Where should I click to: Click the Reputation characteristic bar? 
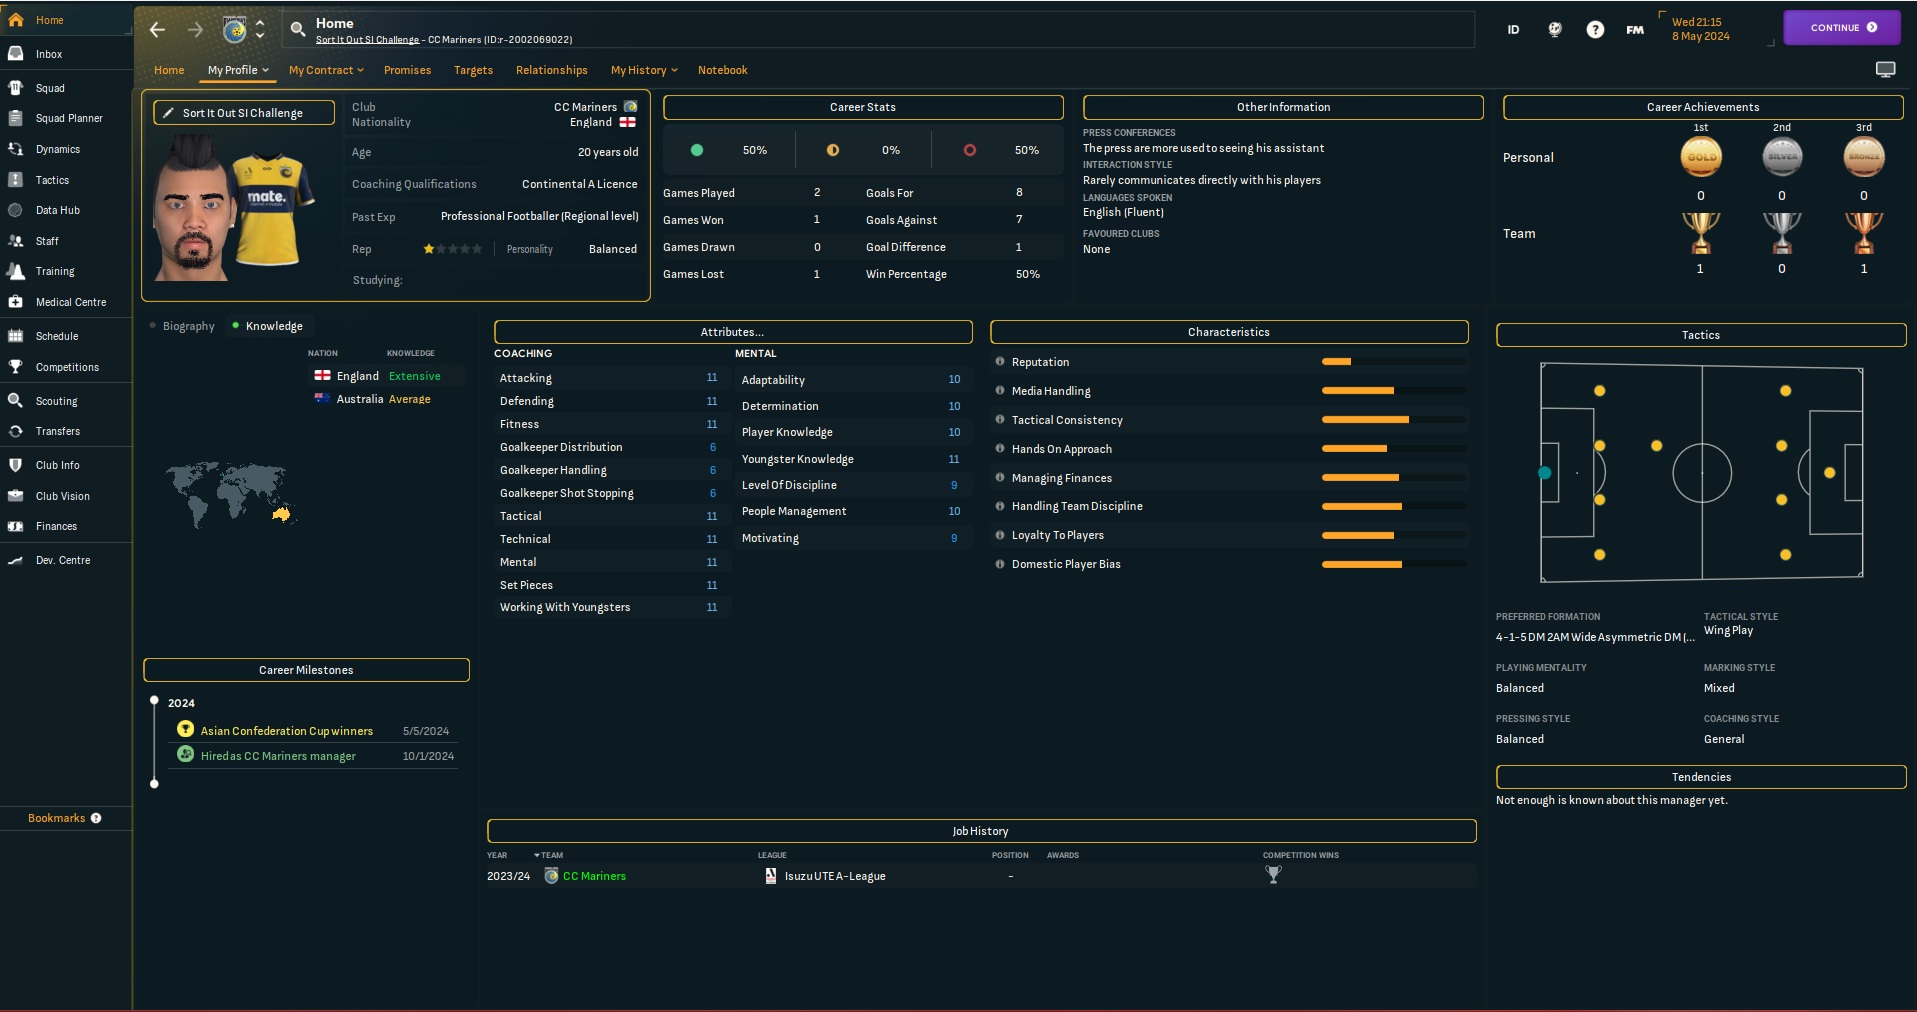pyautogui.click(x=1394, y=362)
